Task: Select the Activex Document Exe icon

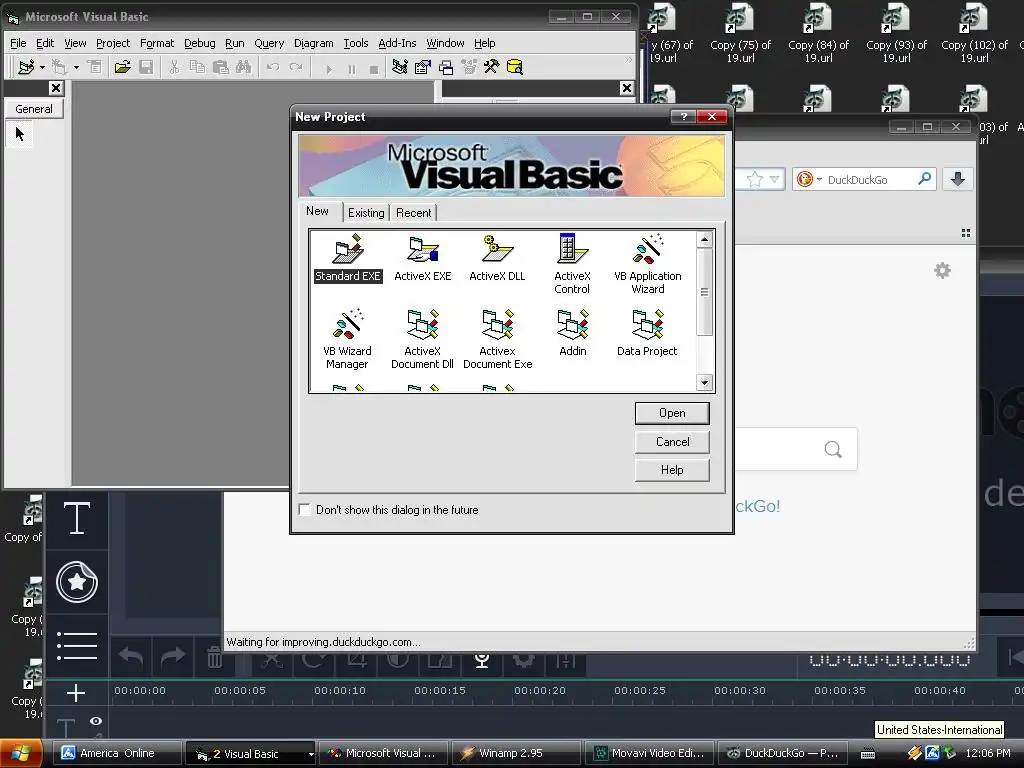Action: click(497, 325)
